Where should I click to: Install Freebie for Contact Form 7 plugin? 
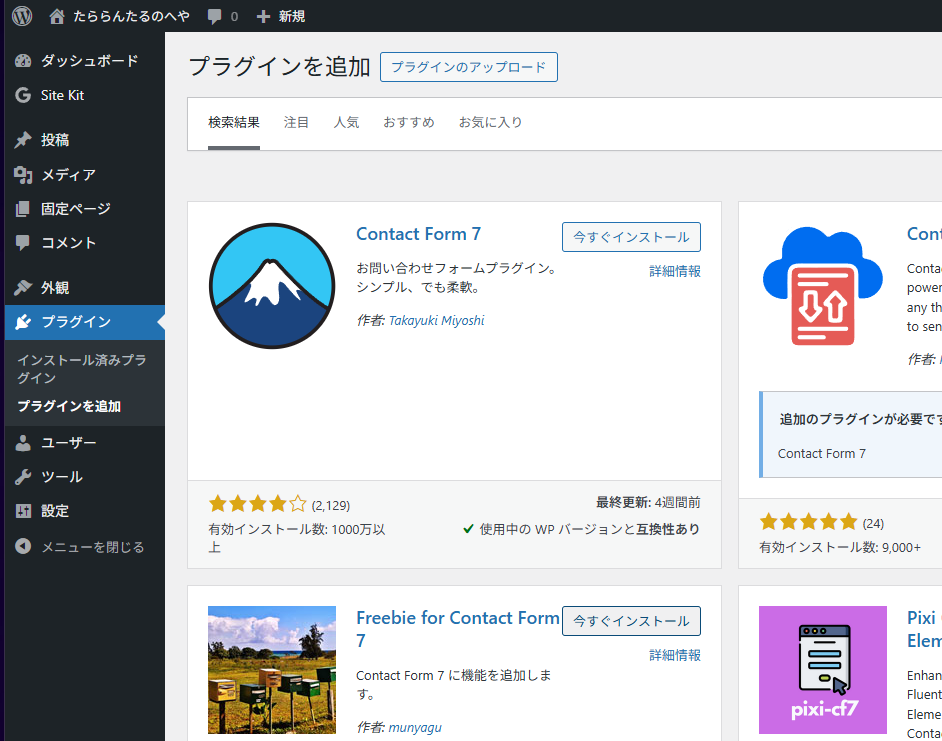[631, 621]
